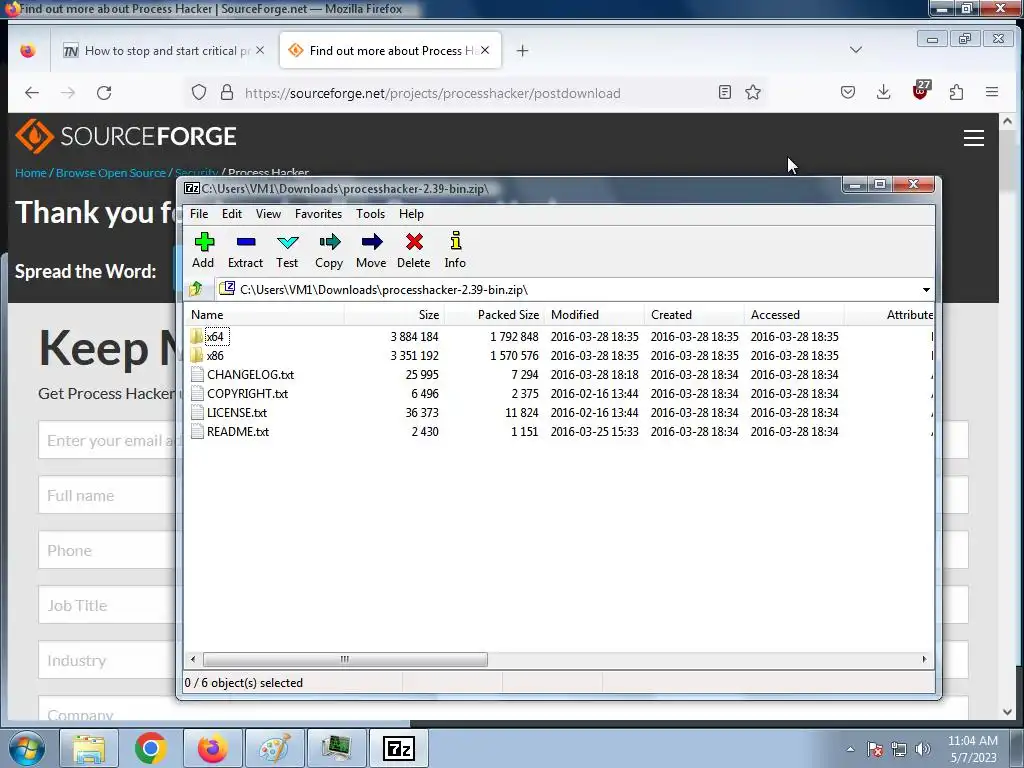Open the Help menu
This screenshot has width=1024, height=768.
pyautogui.click(x=411, y=214)
